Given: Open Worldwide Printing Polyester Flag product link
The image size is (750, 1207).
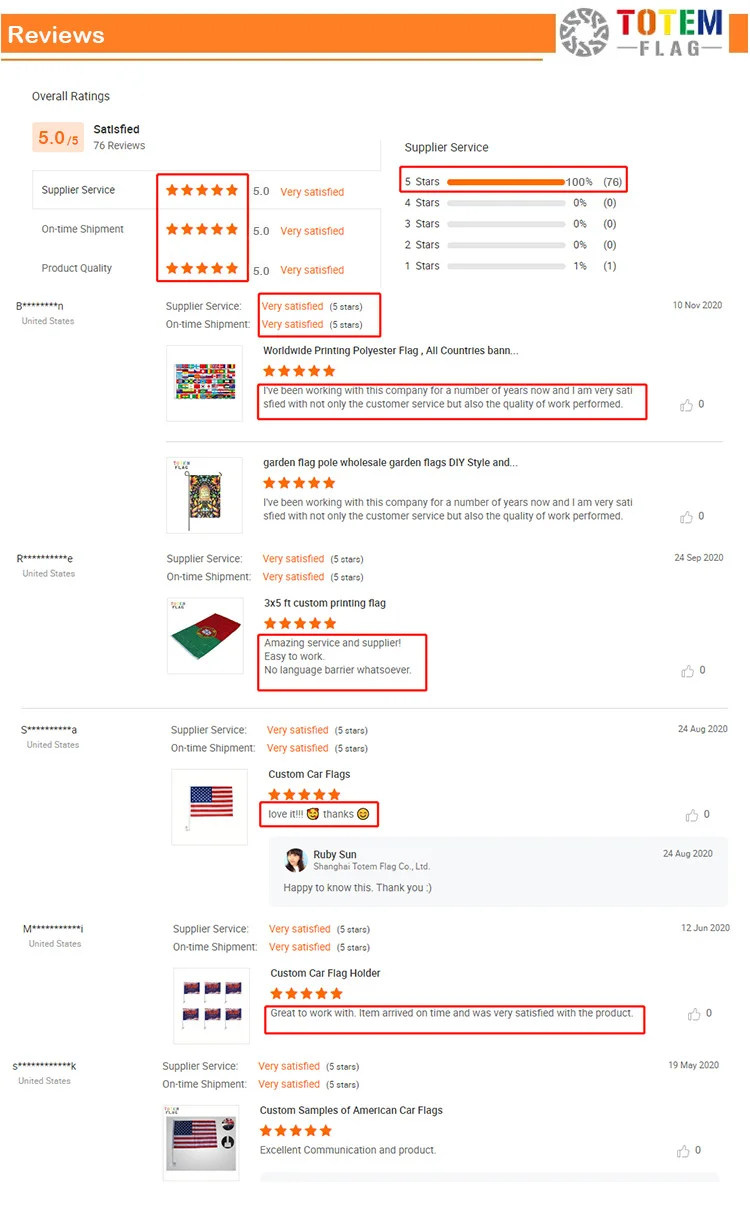Looking at the screenshot, I should [390, 351].
